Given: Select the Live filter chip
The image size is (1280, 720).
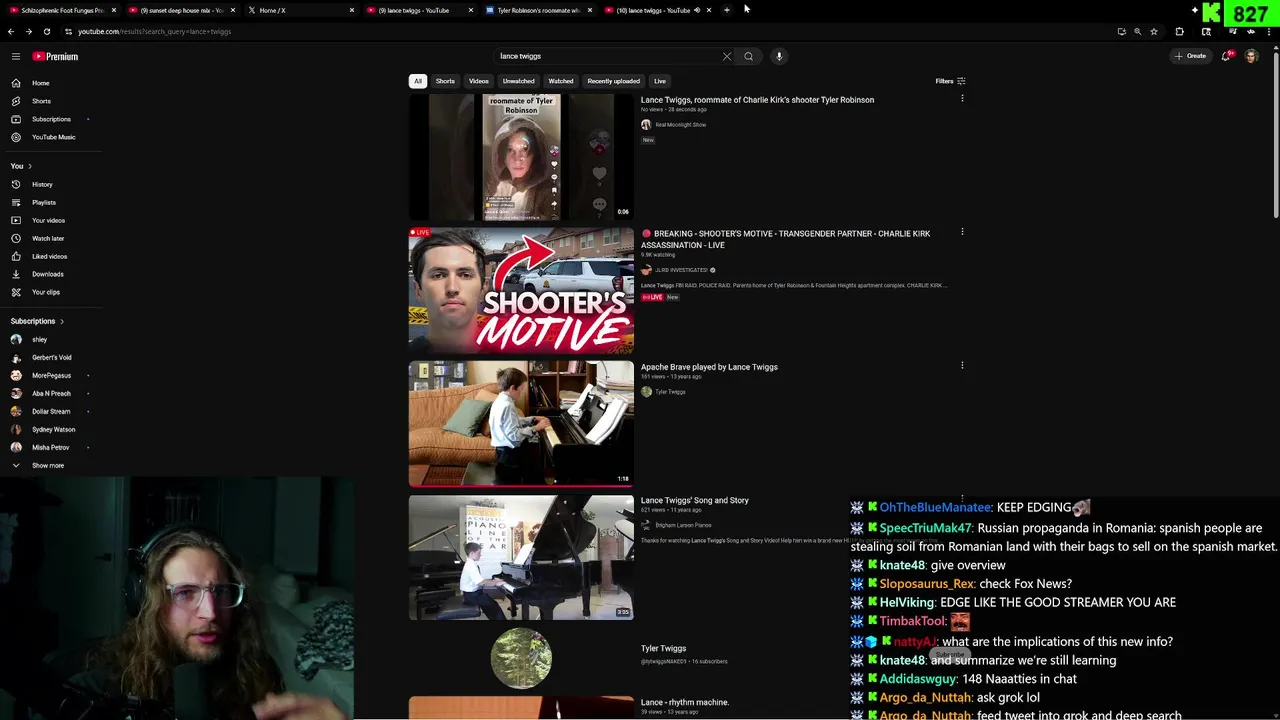Looking at the screenshot, I should [x=660, y=81].
